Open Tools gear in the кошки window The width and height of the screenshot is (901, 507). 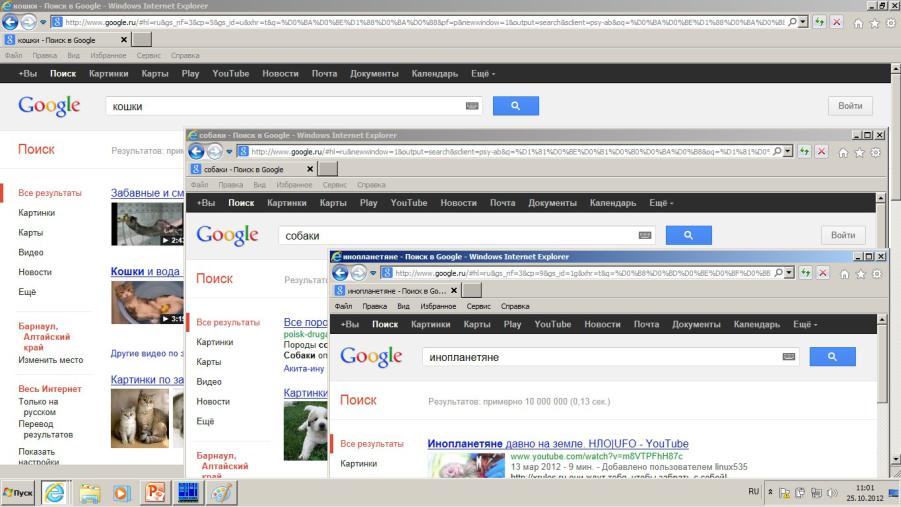(x=891, y=24)
